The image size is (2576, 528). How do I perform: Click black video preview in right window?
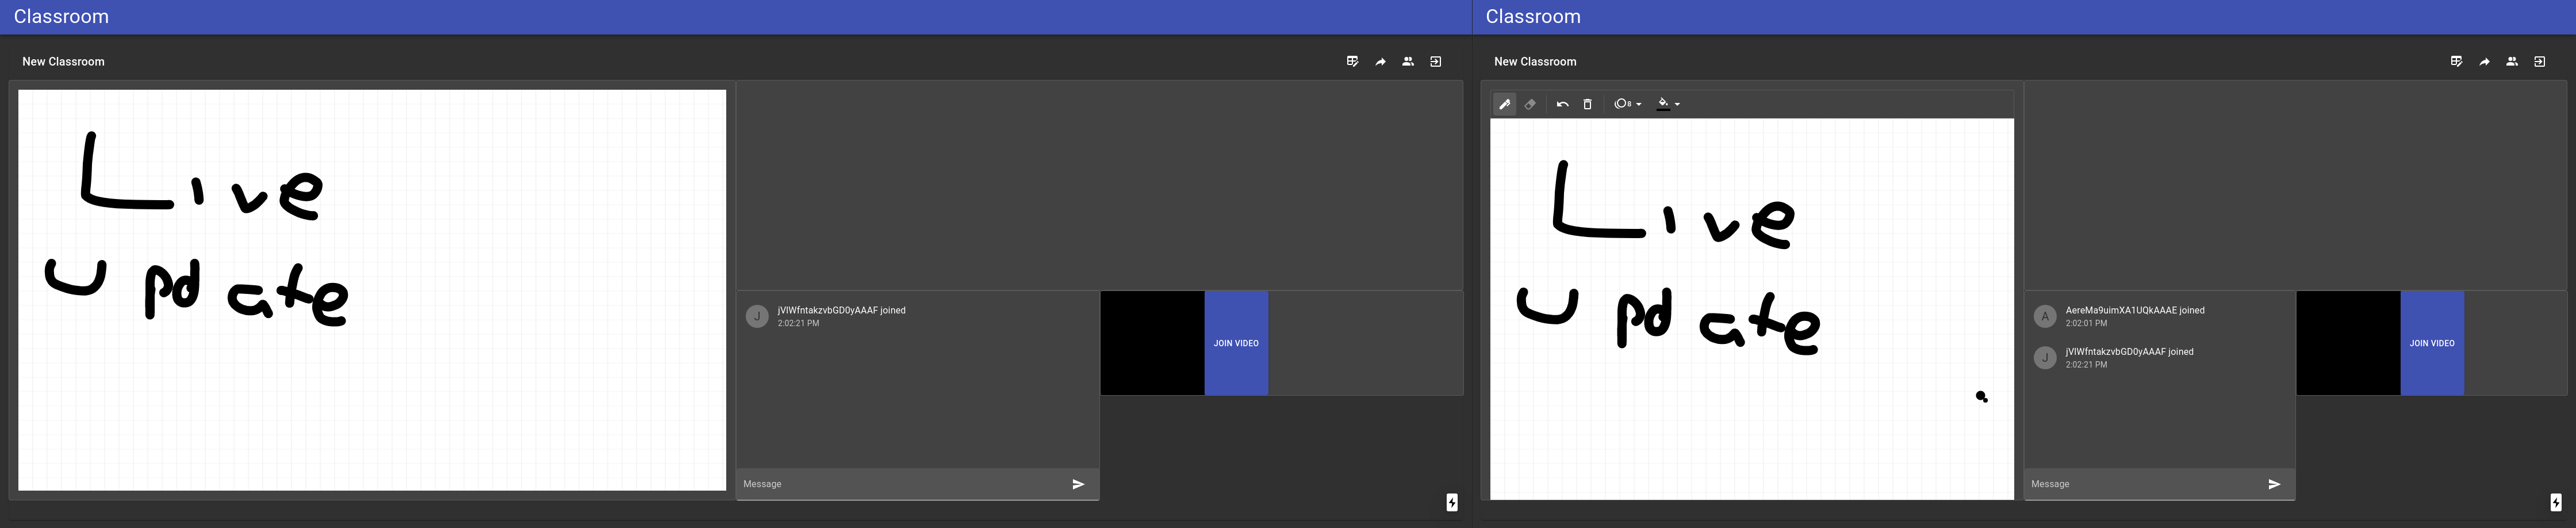tap(2349, 343)
